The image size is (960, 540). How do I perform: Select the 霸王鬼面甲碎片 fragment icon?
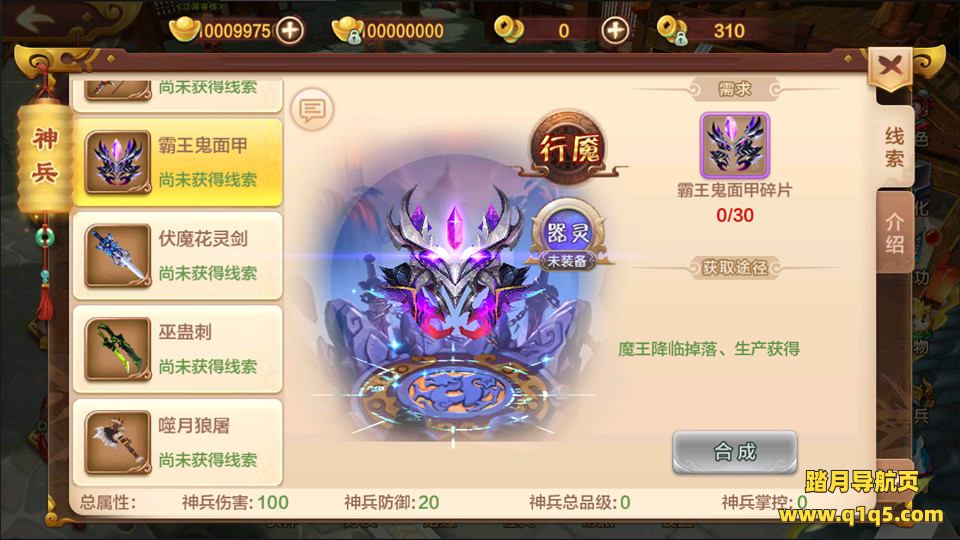point(735,146)
